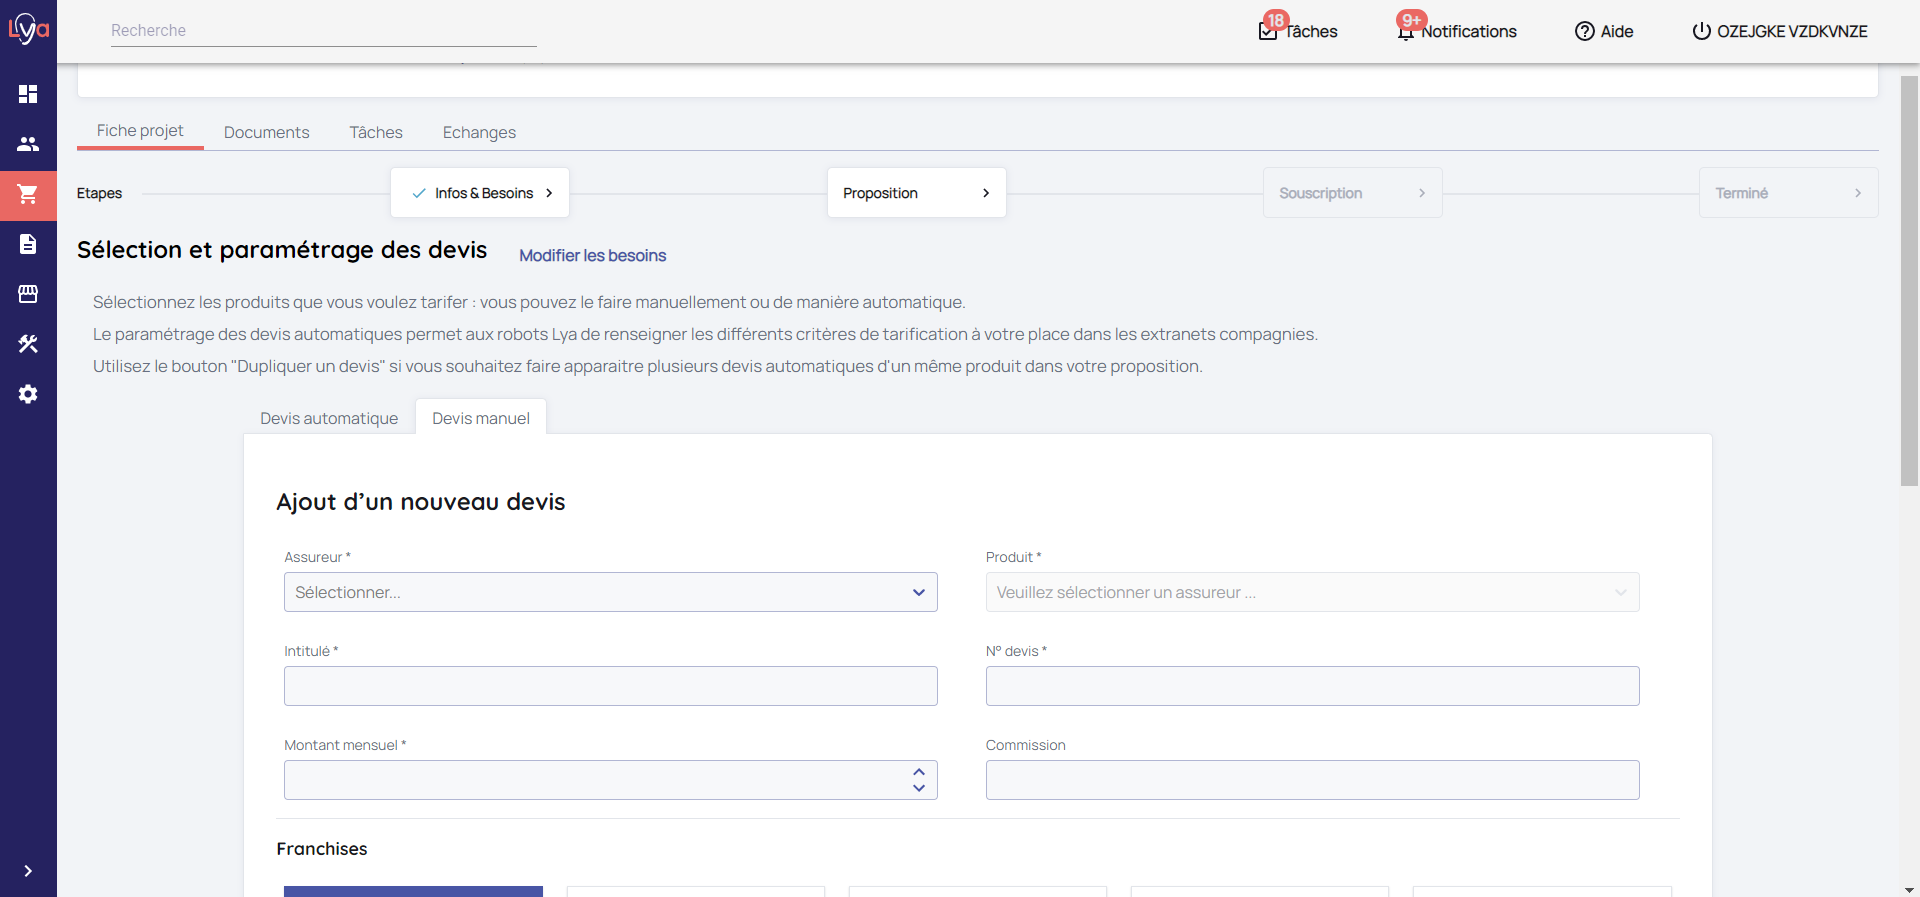Open the document icon in sidebar
Image resolution: width=1920 pixels, height=897 pixels.
coord(28,244)
